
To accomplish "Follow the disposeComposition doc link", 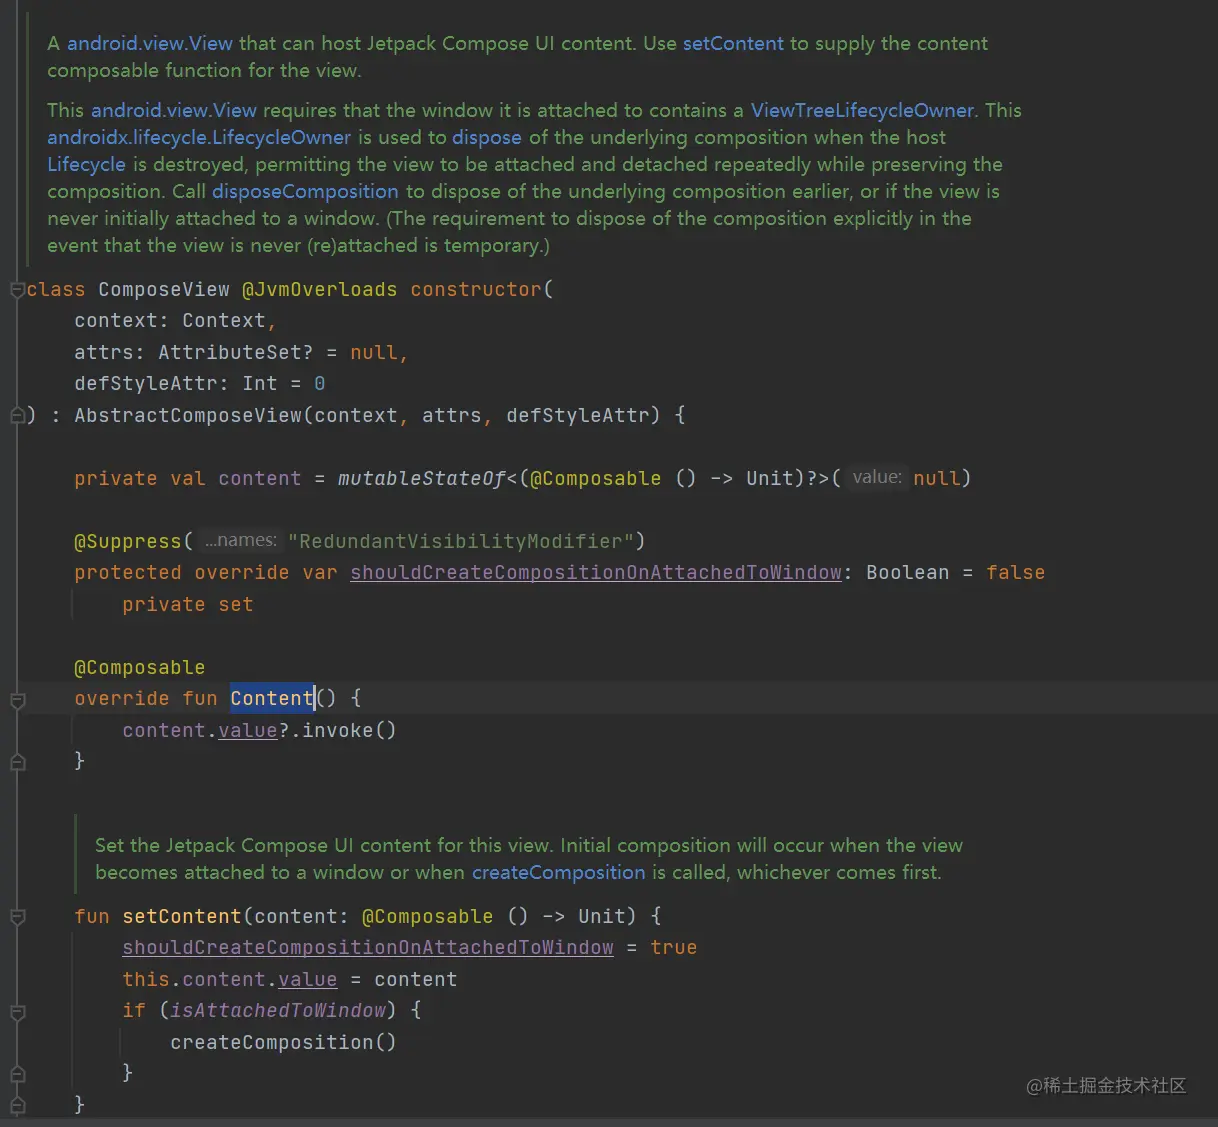I will (x=305, y=192).
